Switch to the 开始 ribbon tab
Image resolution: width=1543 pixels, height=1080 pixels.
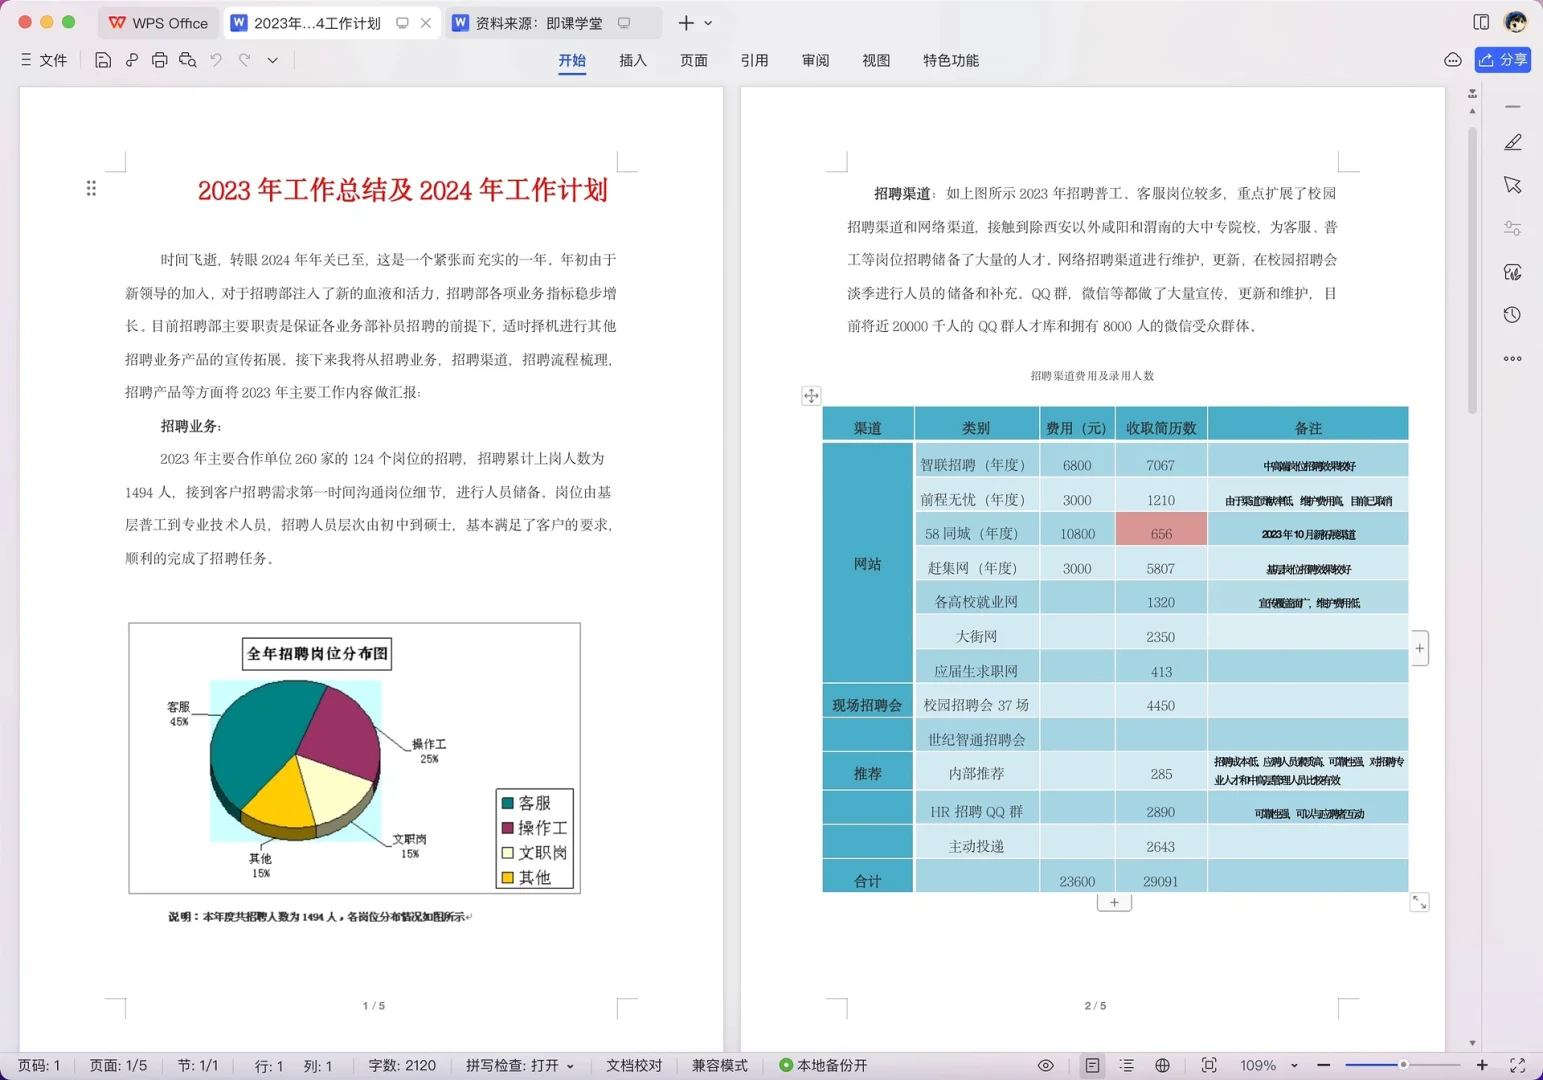pos(572,61)
